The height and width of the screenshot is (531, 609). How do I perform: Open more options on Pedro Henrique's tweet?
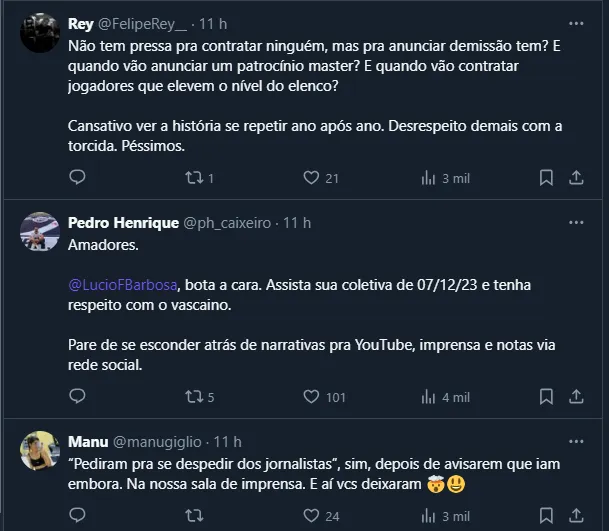pos(576,222)
